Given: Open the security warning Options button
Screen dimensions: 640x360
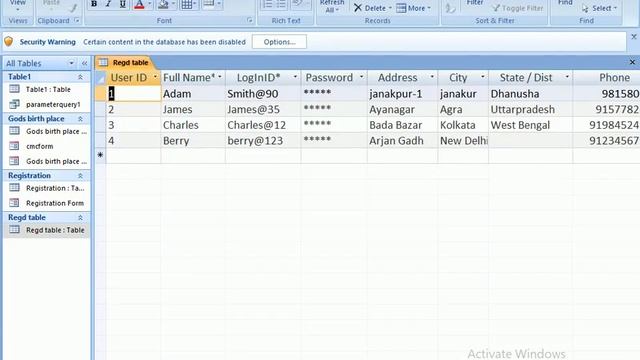Looking at the screenshot, I should coord(279,42).
